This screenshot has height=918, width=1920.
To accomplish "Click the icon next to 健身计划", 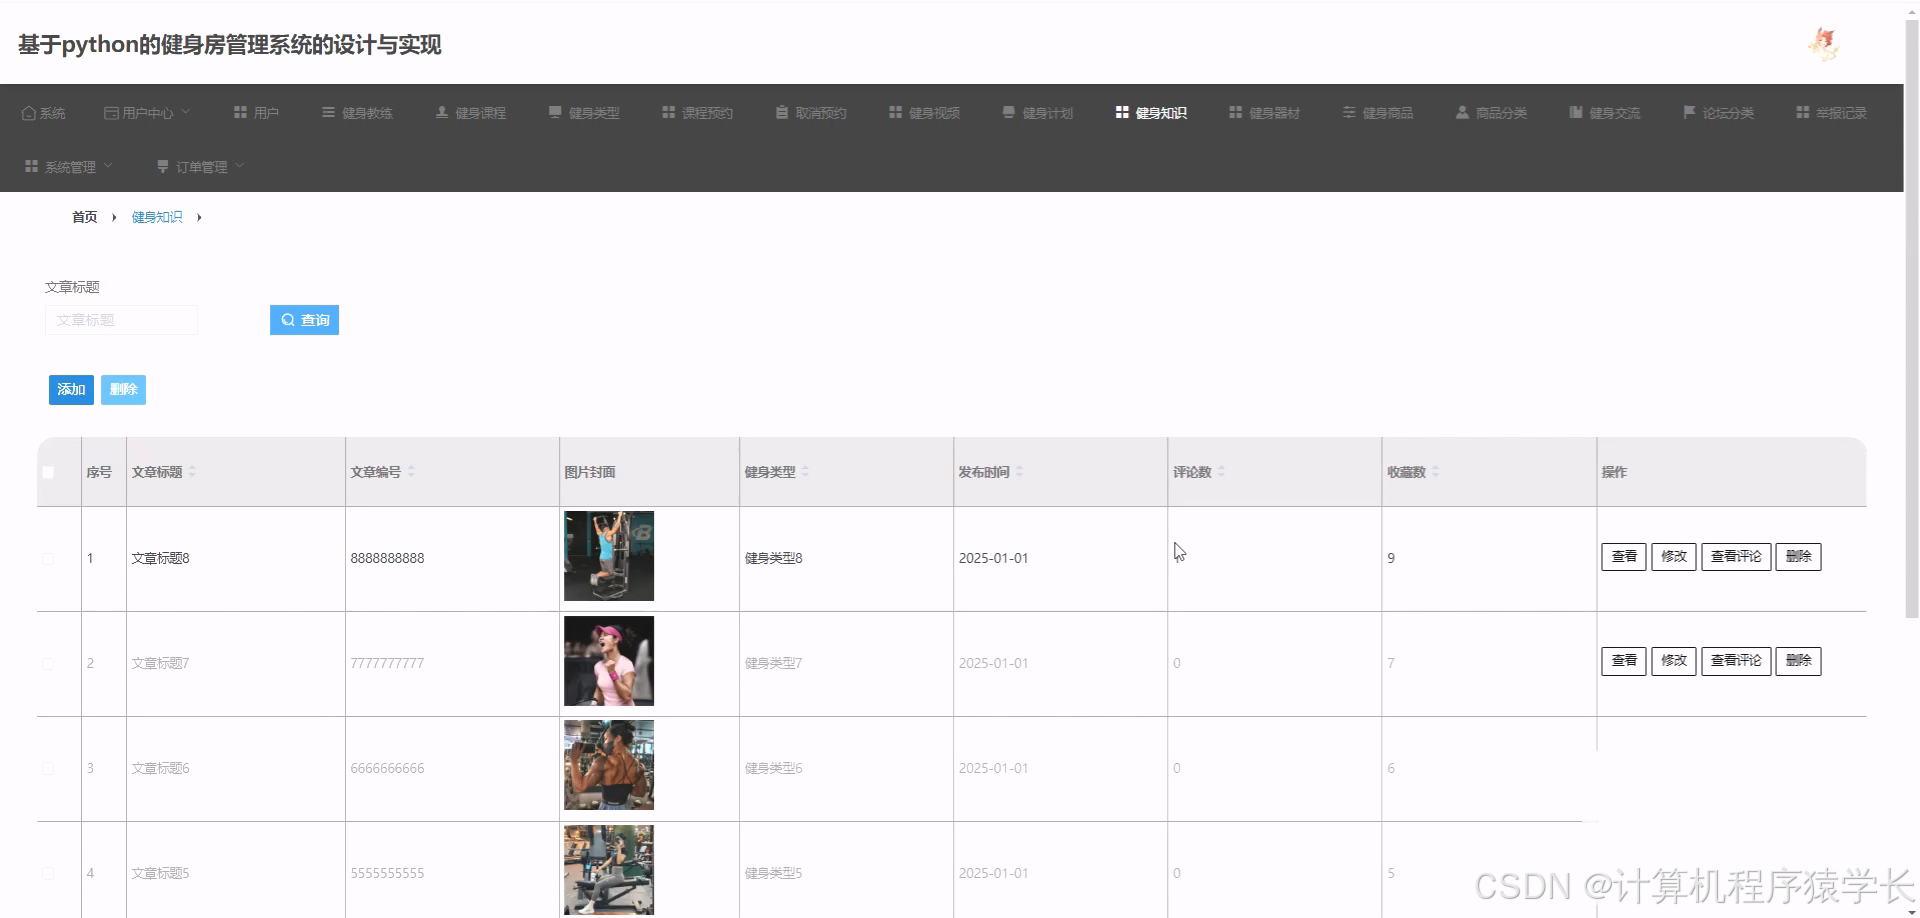I will [x=1009, y=112].
